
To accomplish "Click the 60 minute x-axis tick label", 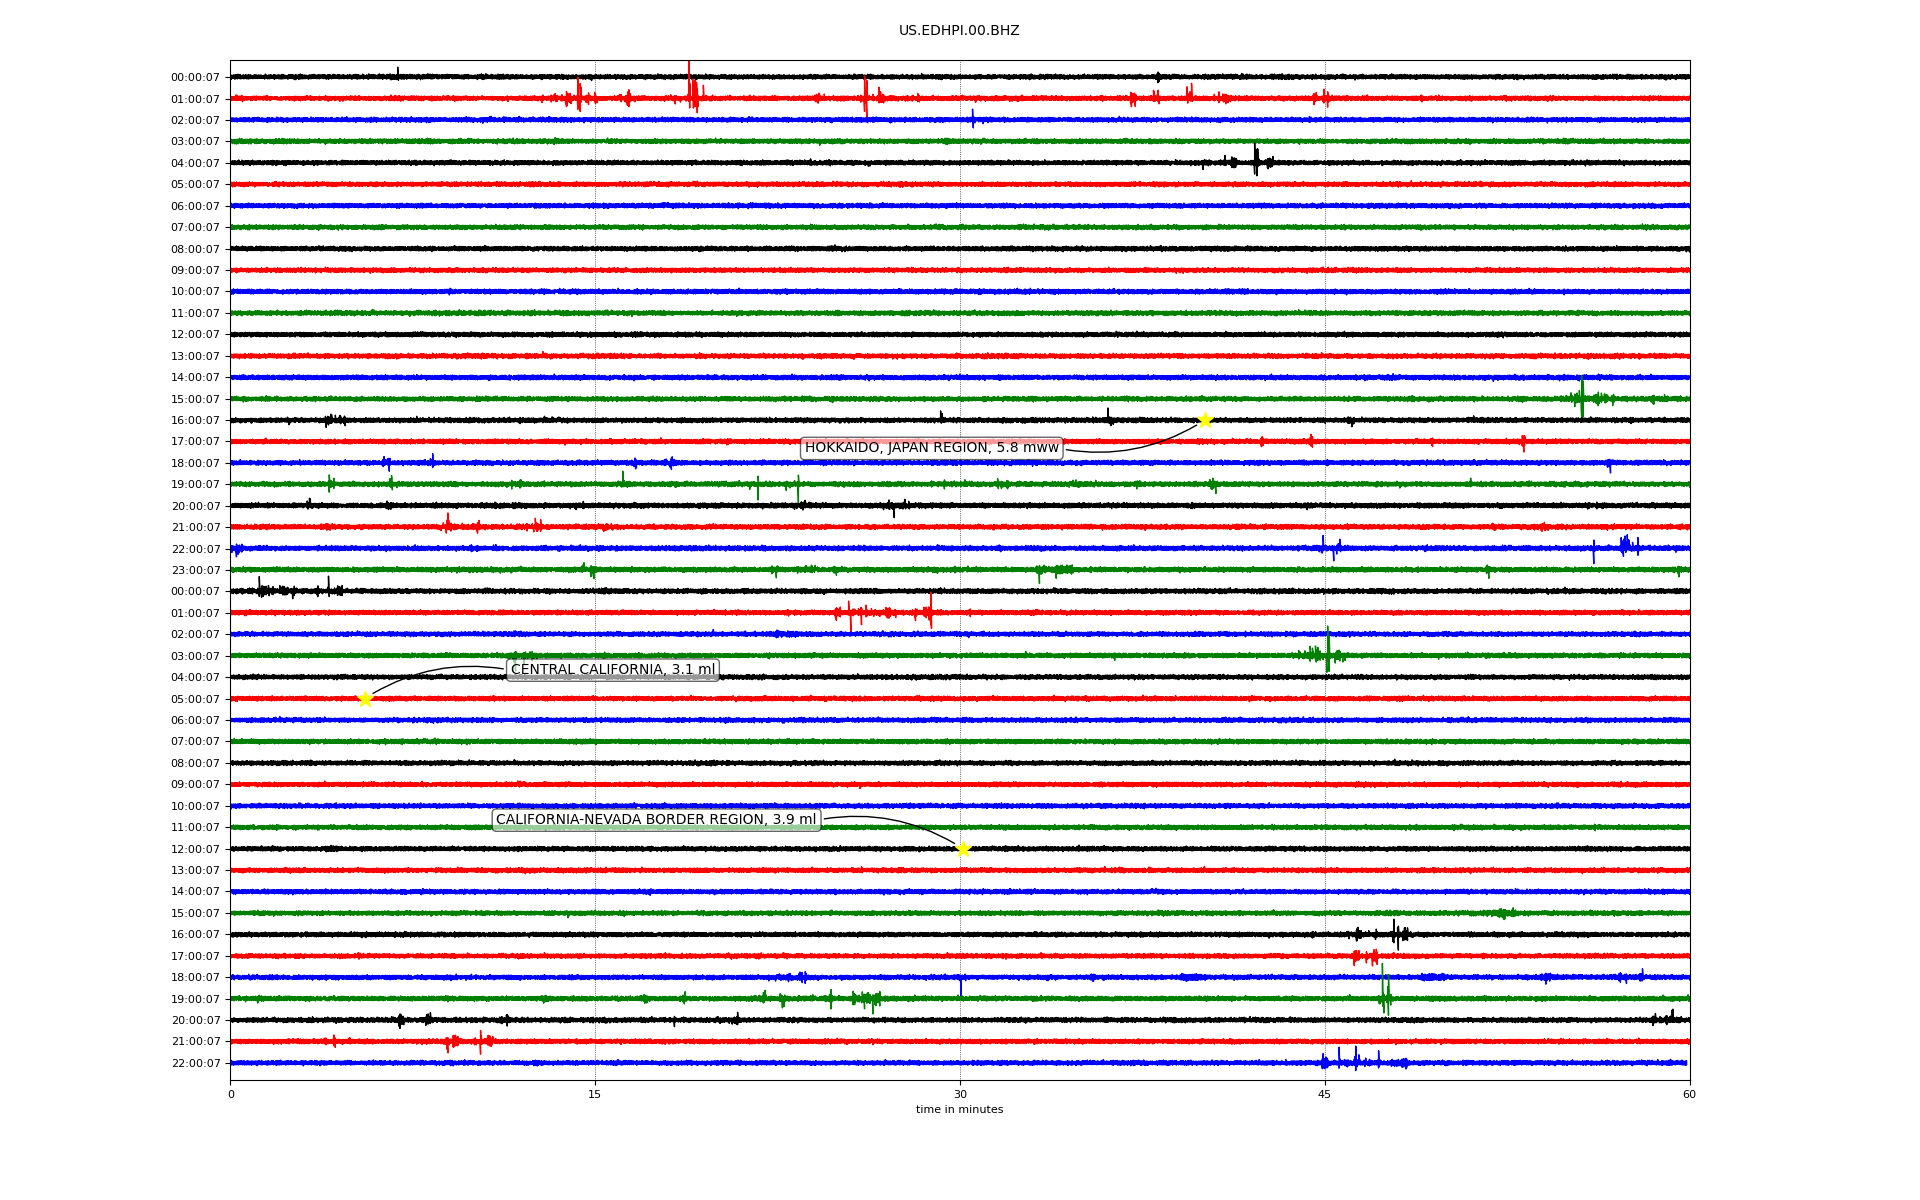I will 1689,1094.
